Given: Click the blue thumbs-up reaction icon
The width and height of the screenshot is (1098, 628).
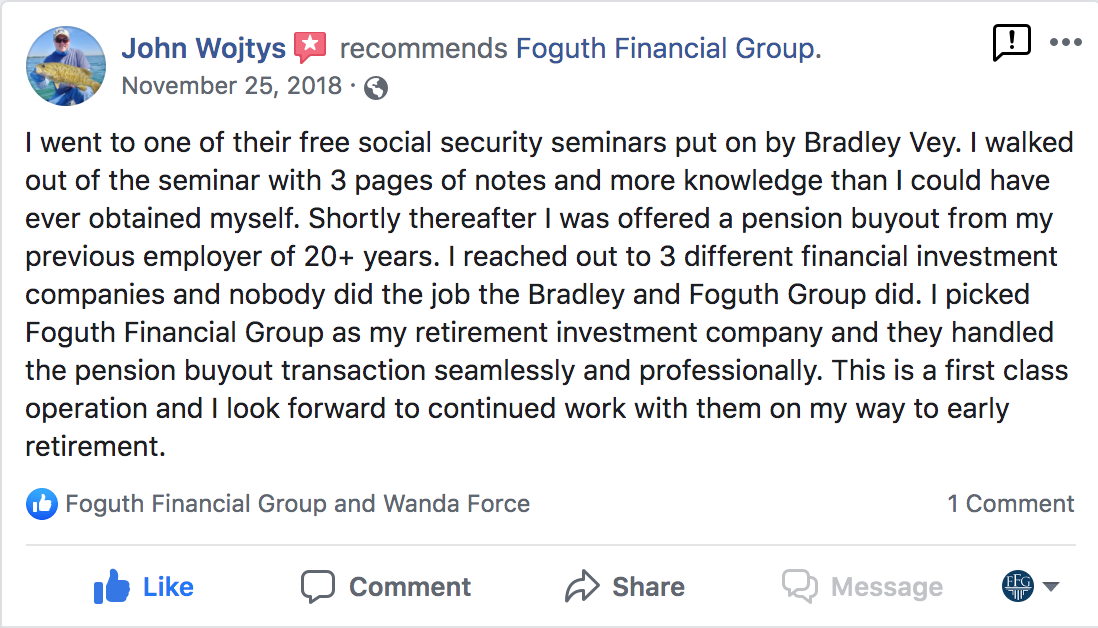Looking at the screenshot, I should pos(41,504).
